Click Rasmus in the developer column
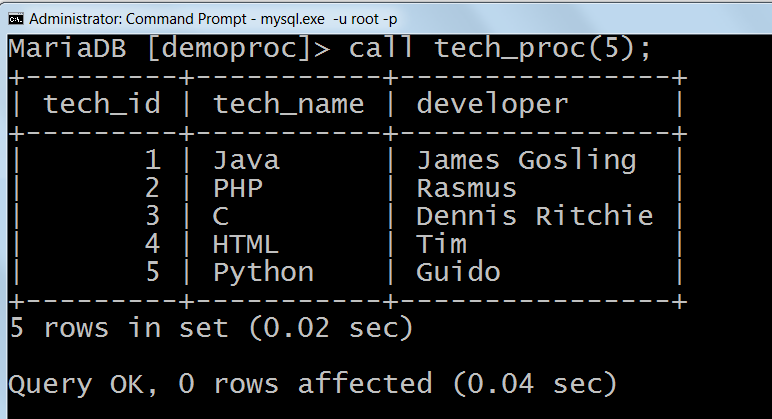The height and width of the screenshot is (419, 772). [x=467, y=188]
